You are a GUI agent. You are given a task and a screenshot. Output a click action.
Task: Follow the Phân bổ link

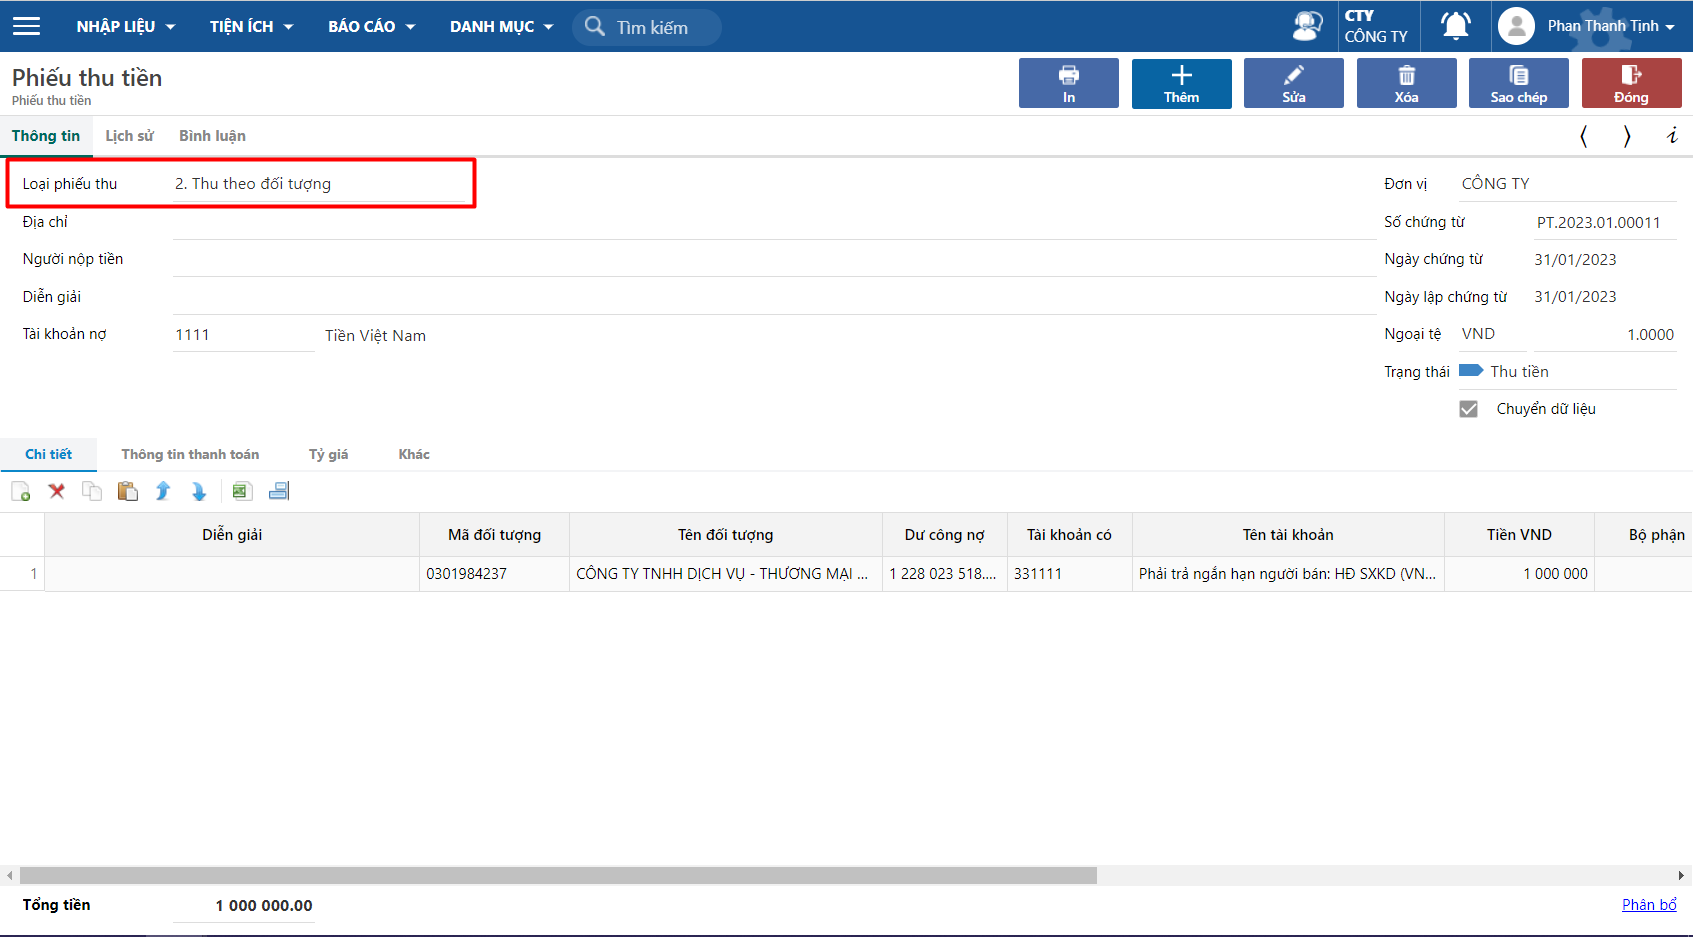pyautogui.click(x=1648, y=904)
